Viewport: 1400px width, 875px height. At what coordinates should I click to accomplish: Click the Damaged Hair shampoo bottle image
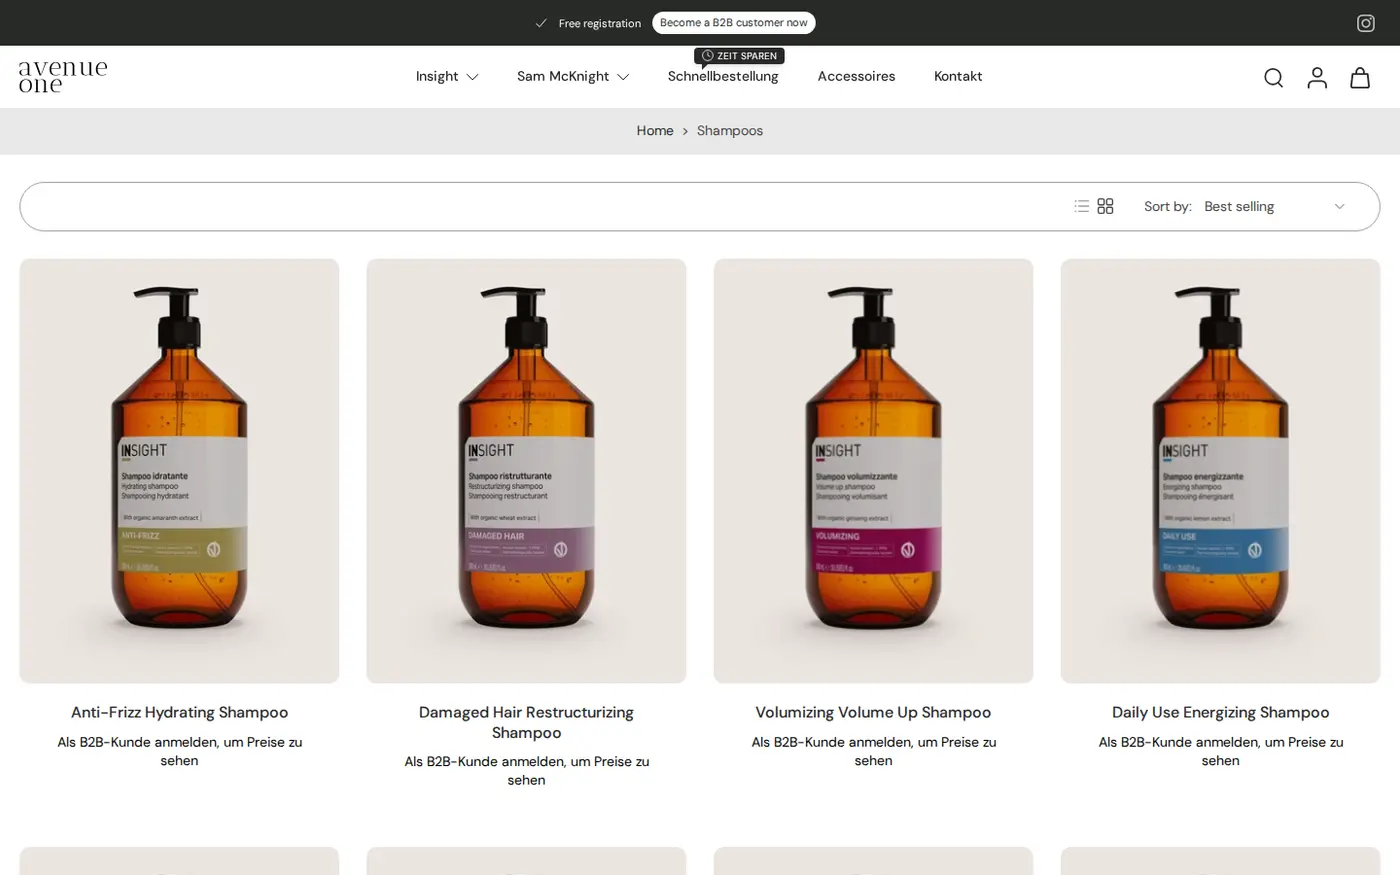coord(526,471)
